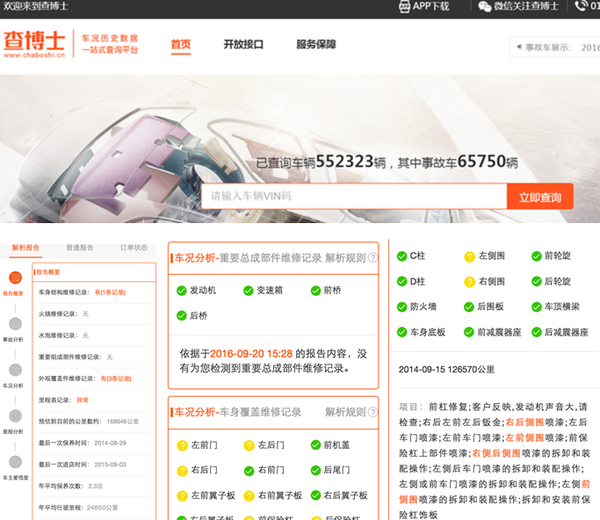Image resolution: width=600 pixels, height=520 pixels.
Task: Click the green check icon for 右后翼子板
Action: (316, 496)
